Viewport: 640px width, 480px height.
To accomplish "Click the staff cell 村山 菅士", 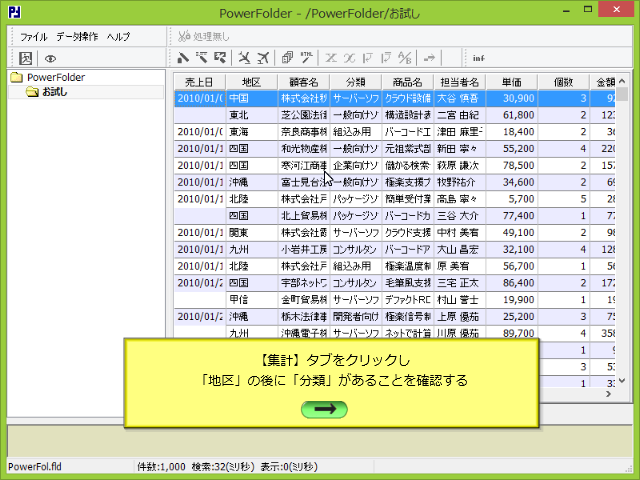I will [x=460, y=300].
